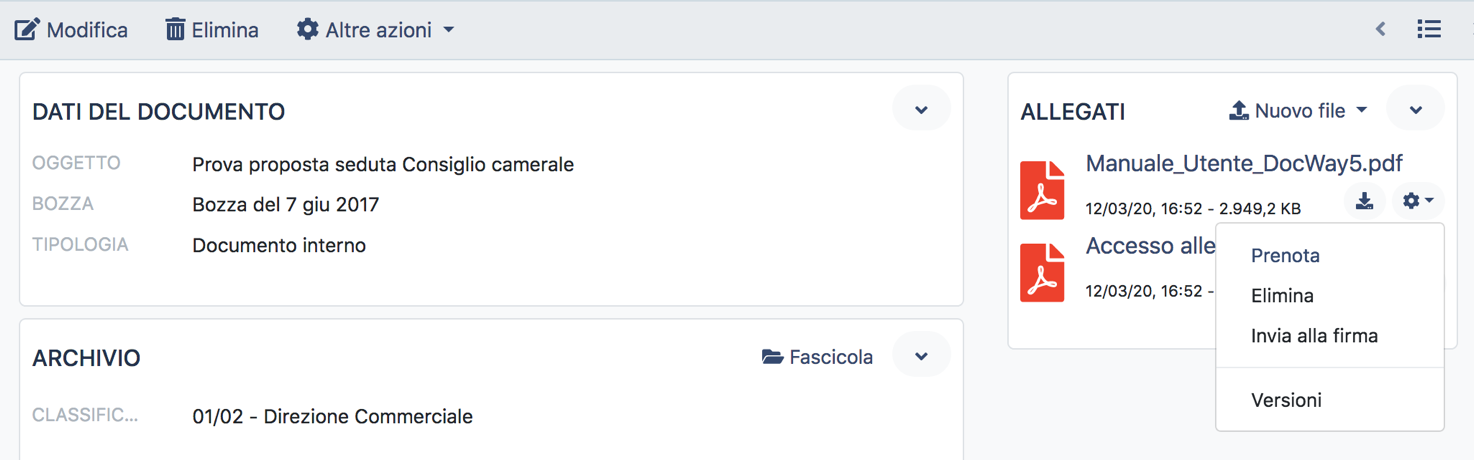Open the Manuale_Utente_DocWay5.pdf link
The height and width of the screenshot is (460, 1474).
tap(1243, 164)
